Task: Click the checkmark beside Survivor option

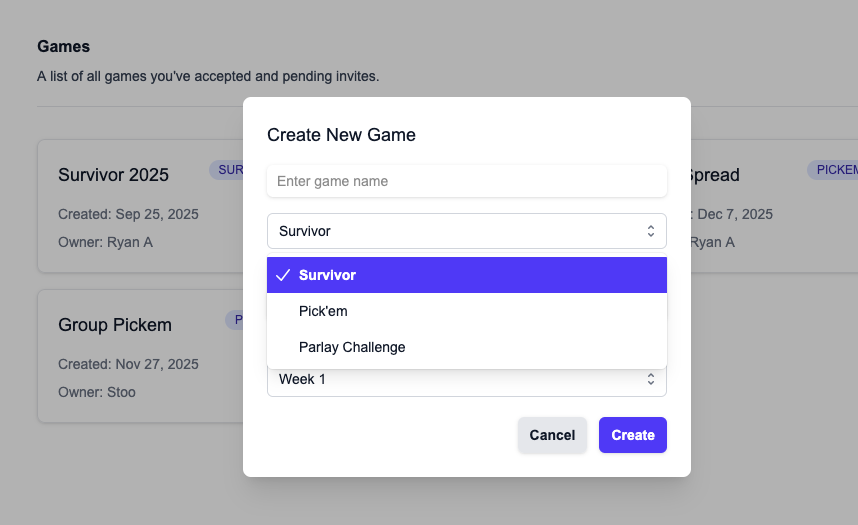Action: pos(283,275)
